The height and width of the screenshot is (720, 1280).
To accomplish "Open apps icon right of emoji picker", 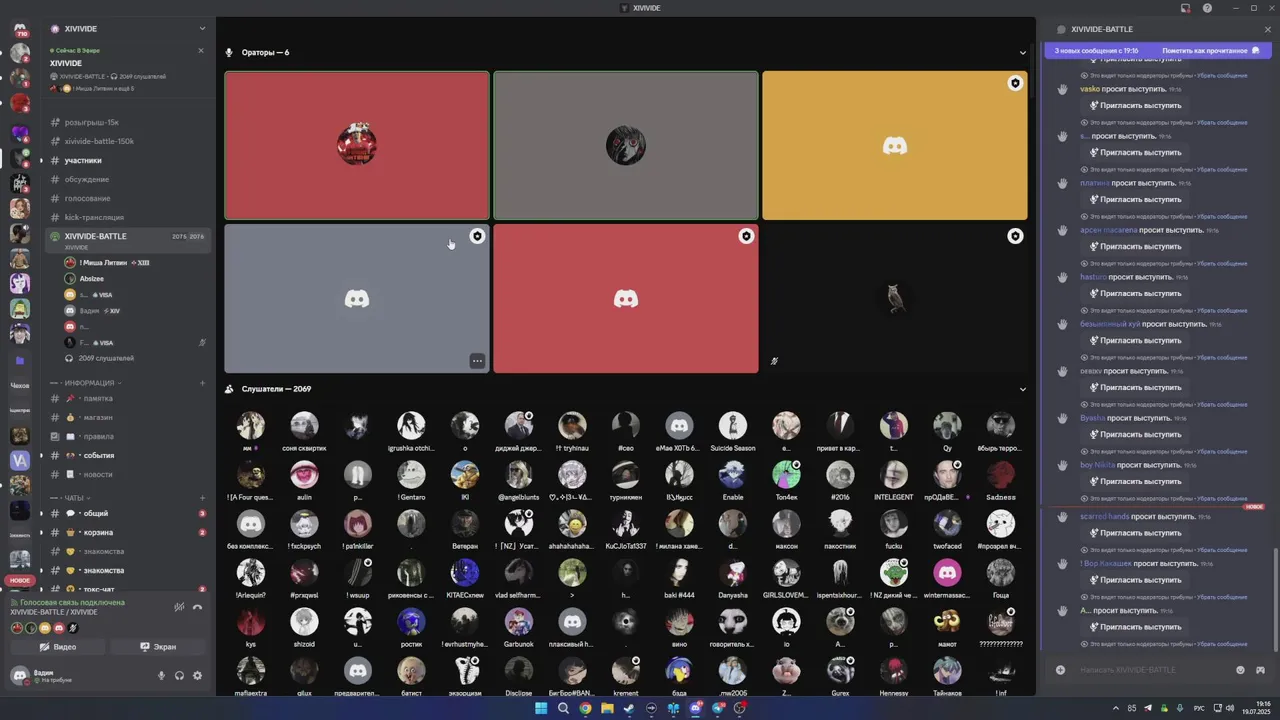I will tap(1260, 670).
